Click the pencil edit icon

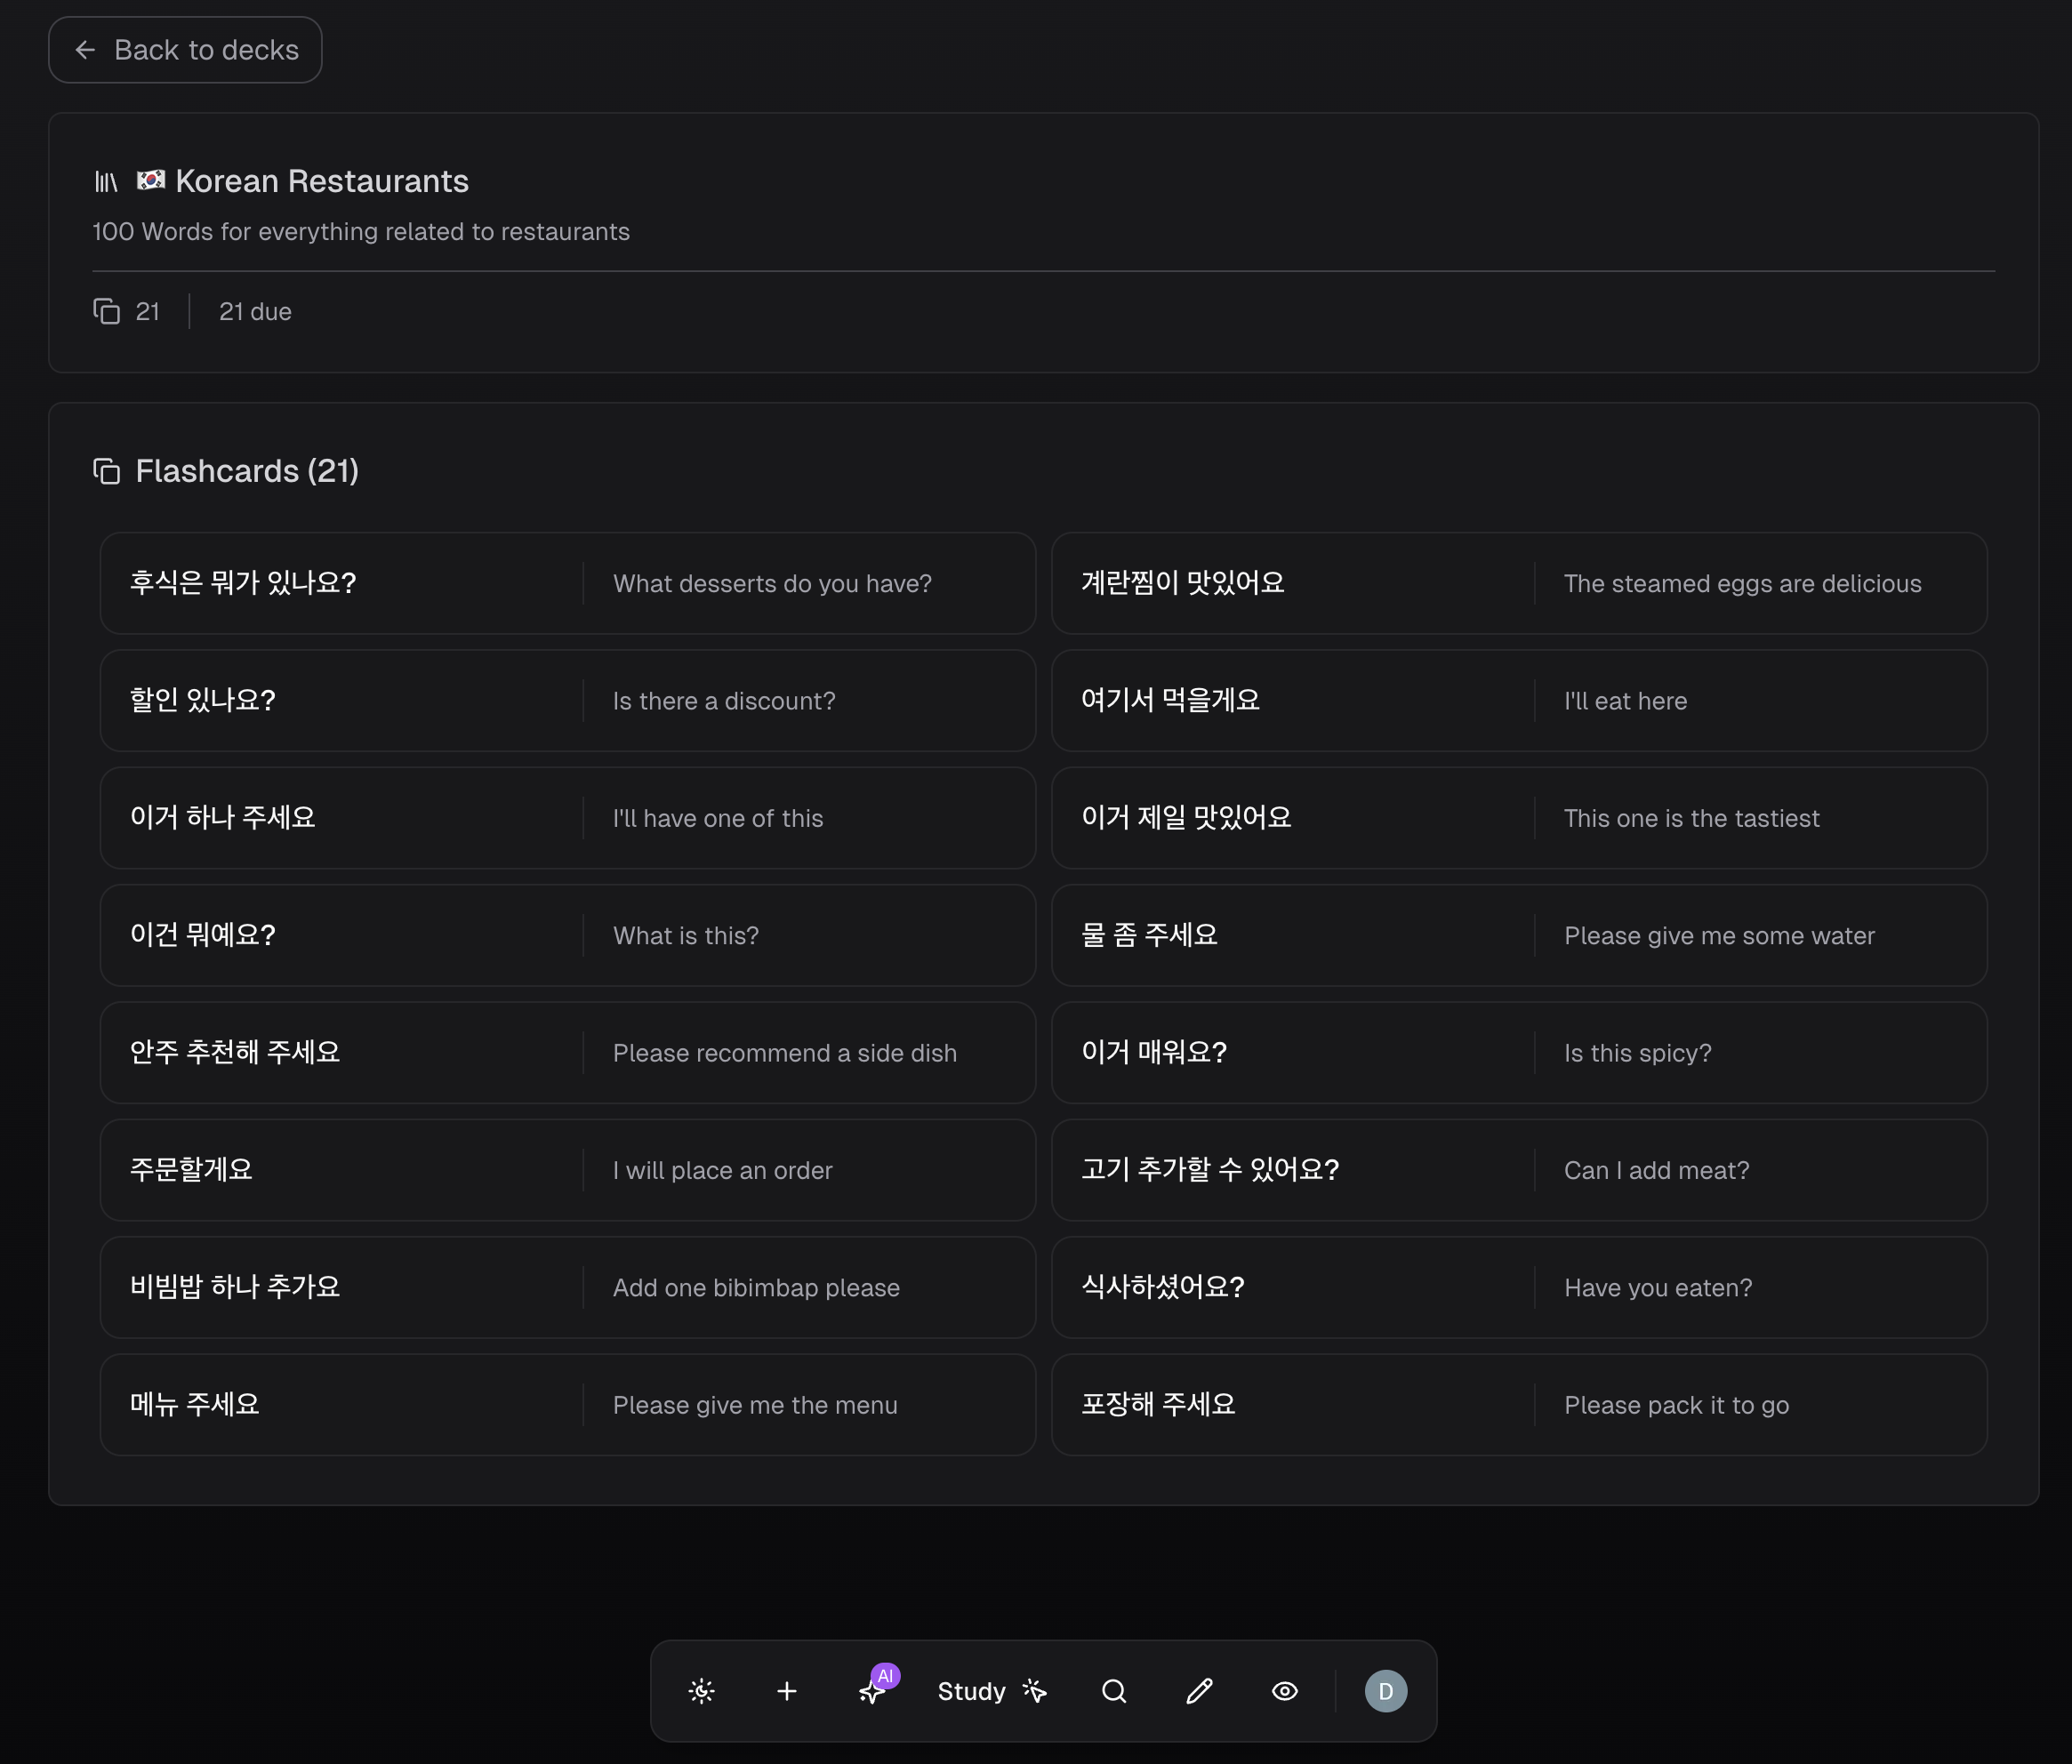coord(1199,1691)
